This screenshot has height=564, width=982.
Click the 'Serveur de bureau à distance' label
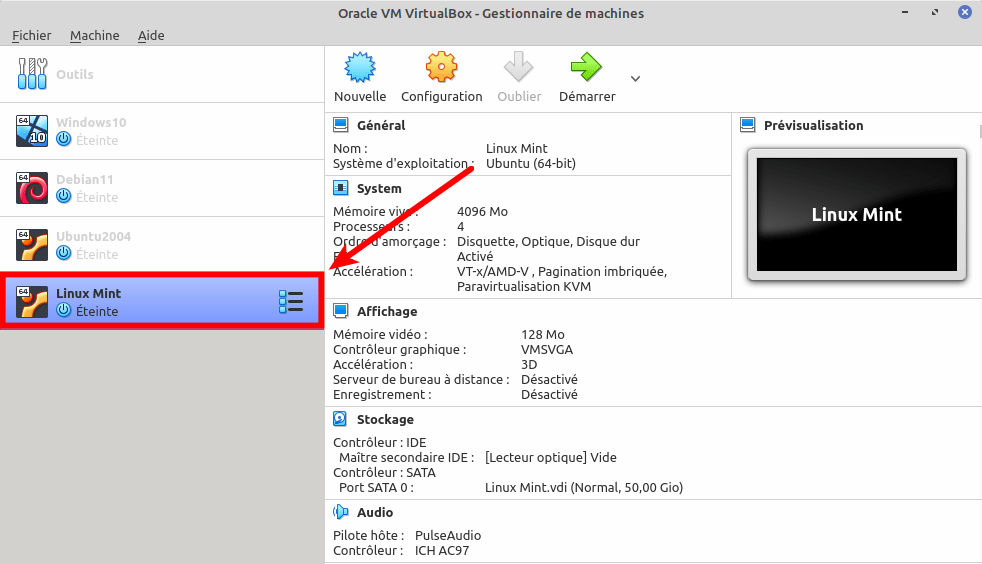421,379
